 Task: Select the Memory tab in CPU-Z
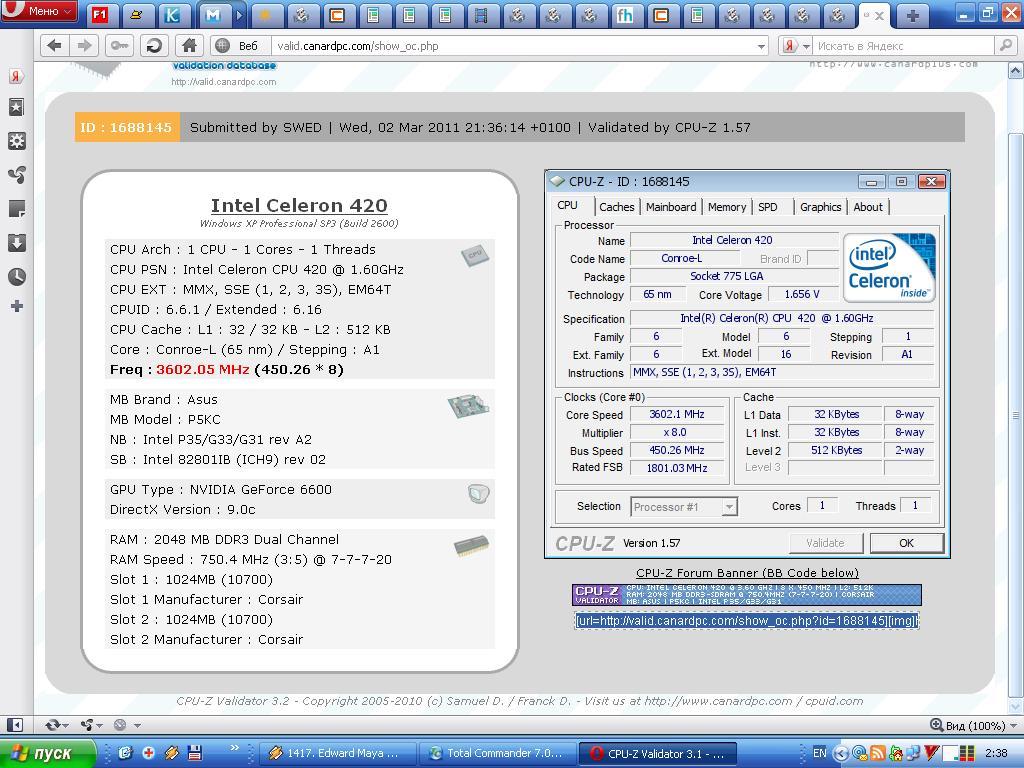(726, 207)
